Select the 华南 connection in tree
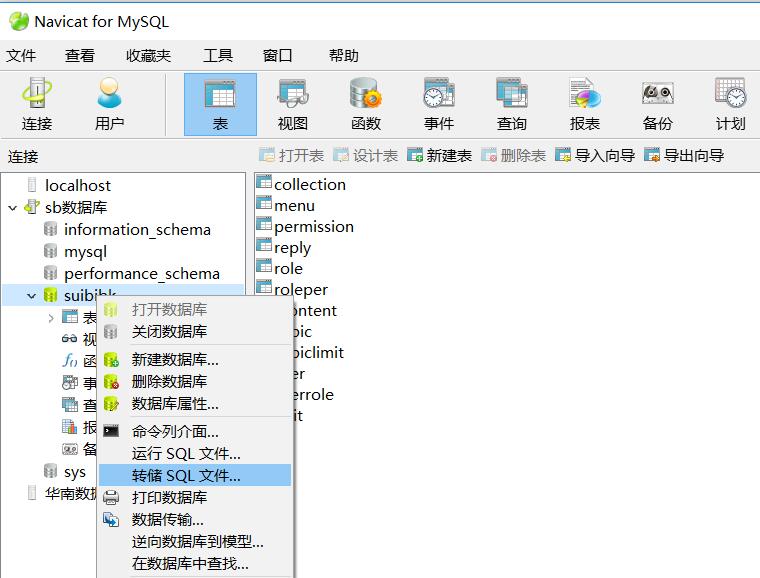Image resolution: width=760 pixels, height=578 pixels. pos(71,494)
